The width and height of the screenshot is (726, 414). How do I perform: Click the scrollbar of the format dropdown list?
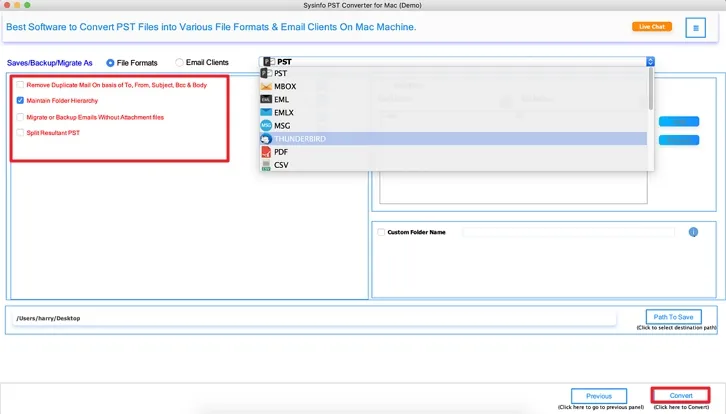coord(651,89)
